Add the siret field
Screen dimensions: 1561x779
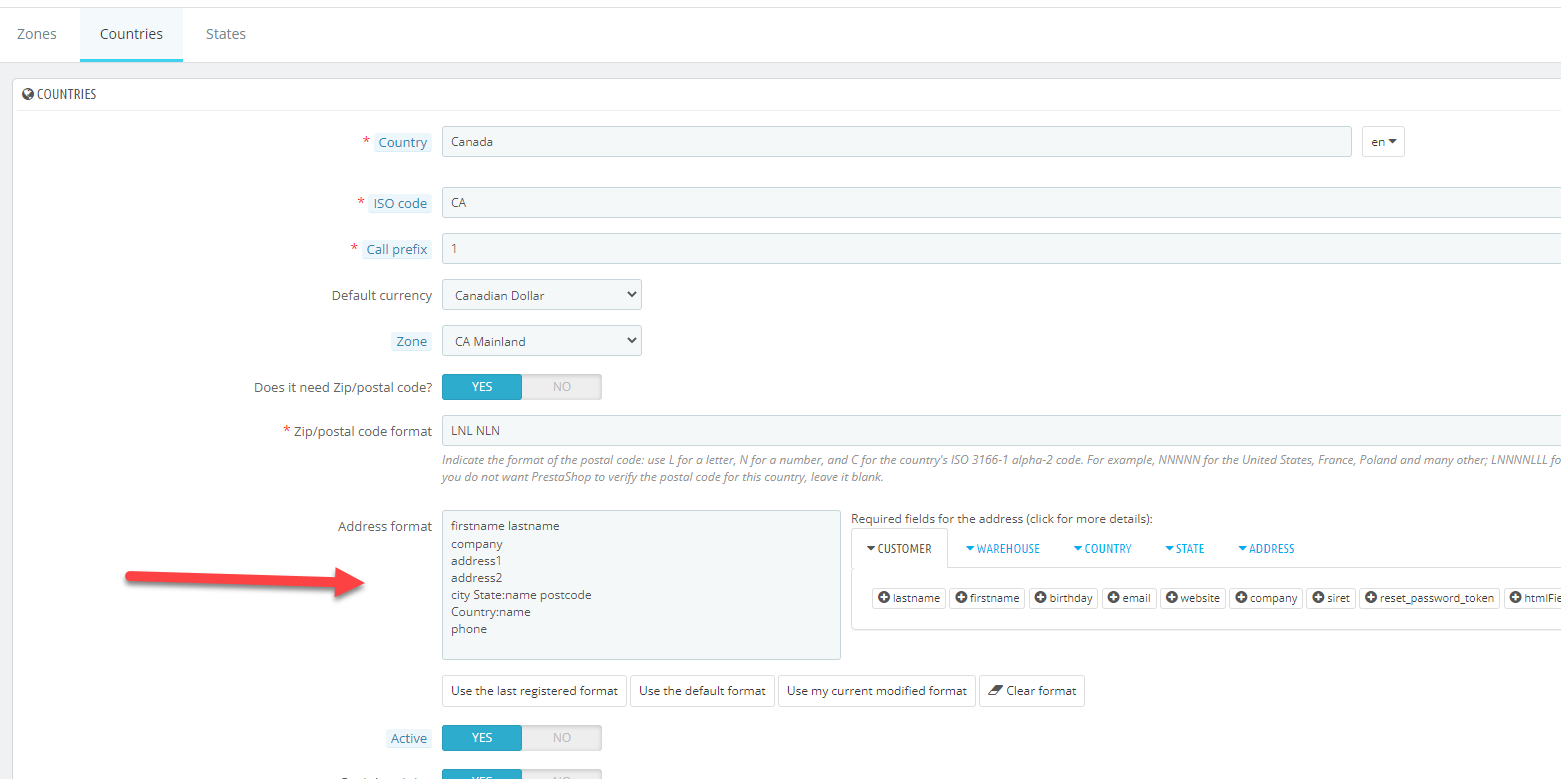pos(1331,598)
